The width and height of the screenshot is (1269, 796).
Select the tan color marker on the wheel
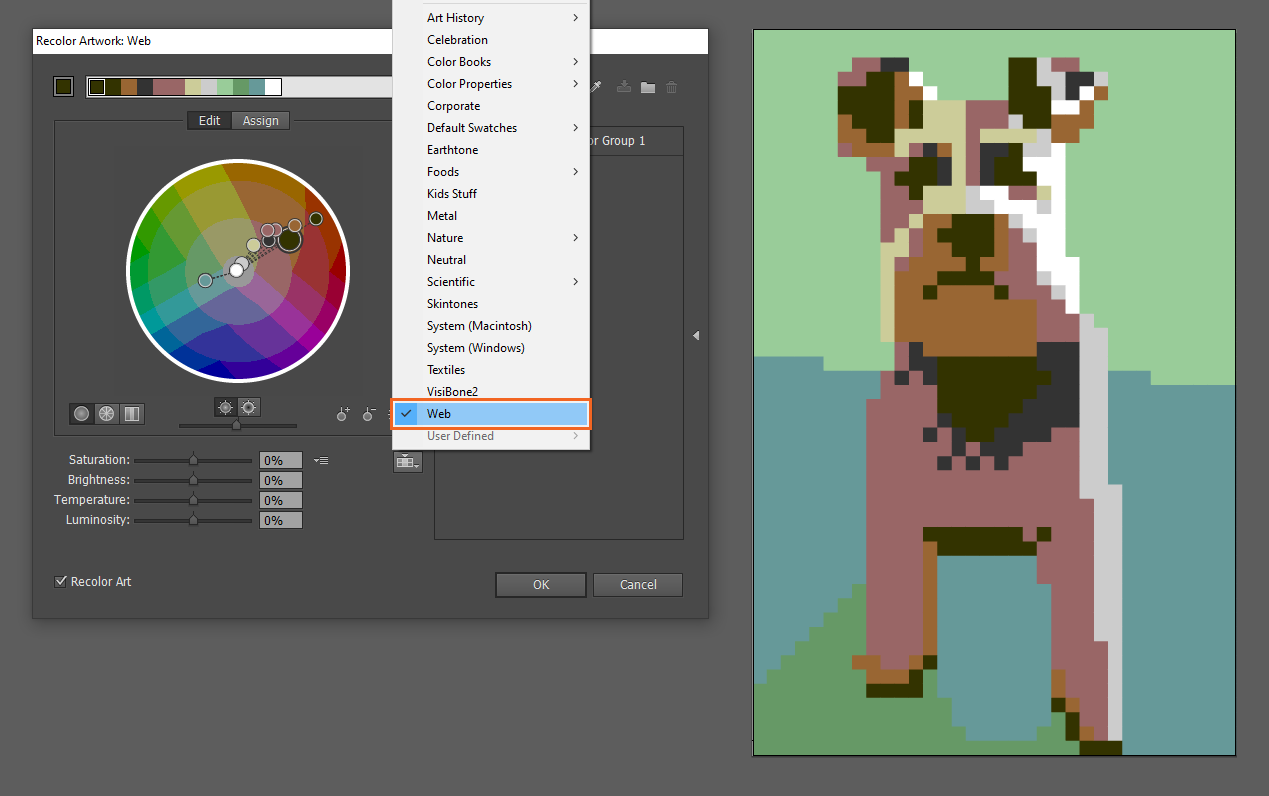coord(254,245)
